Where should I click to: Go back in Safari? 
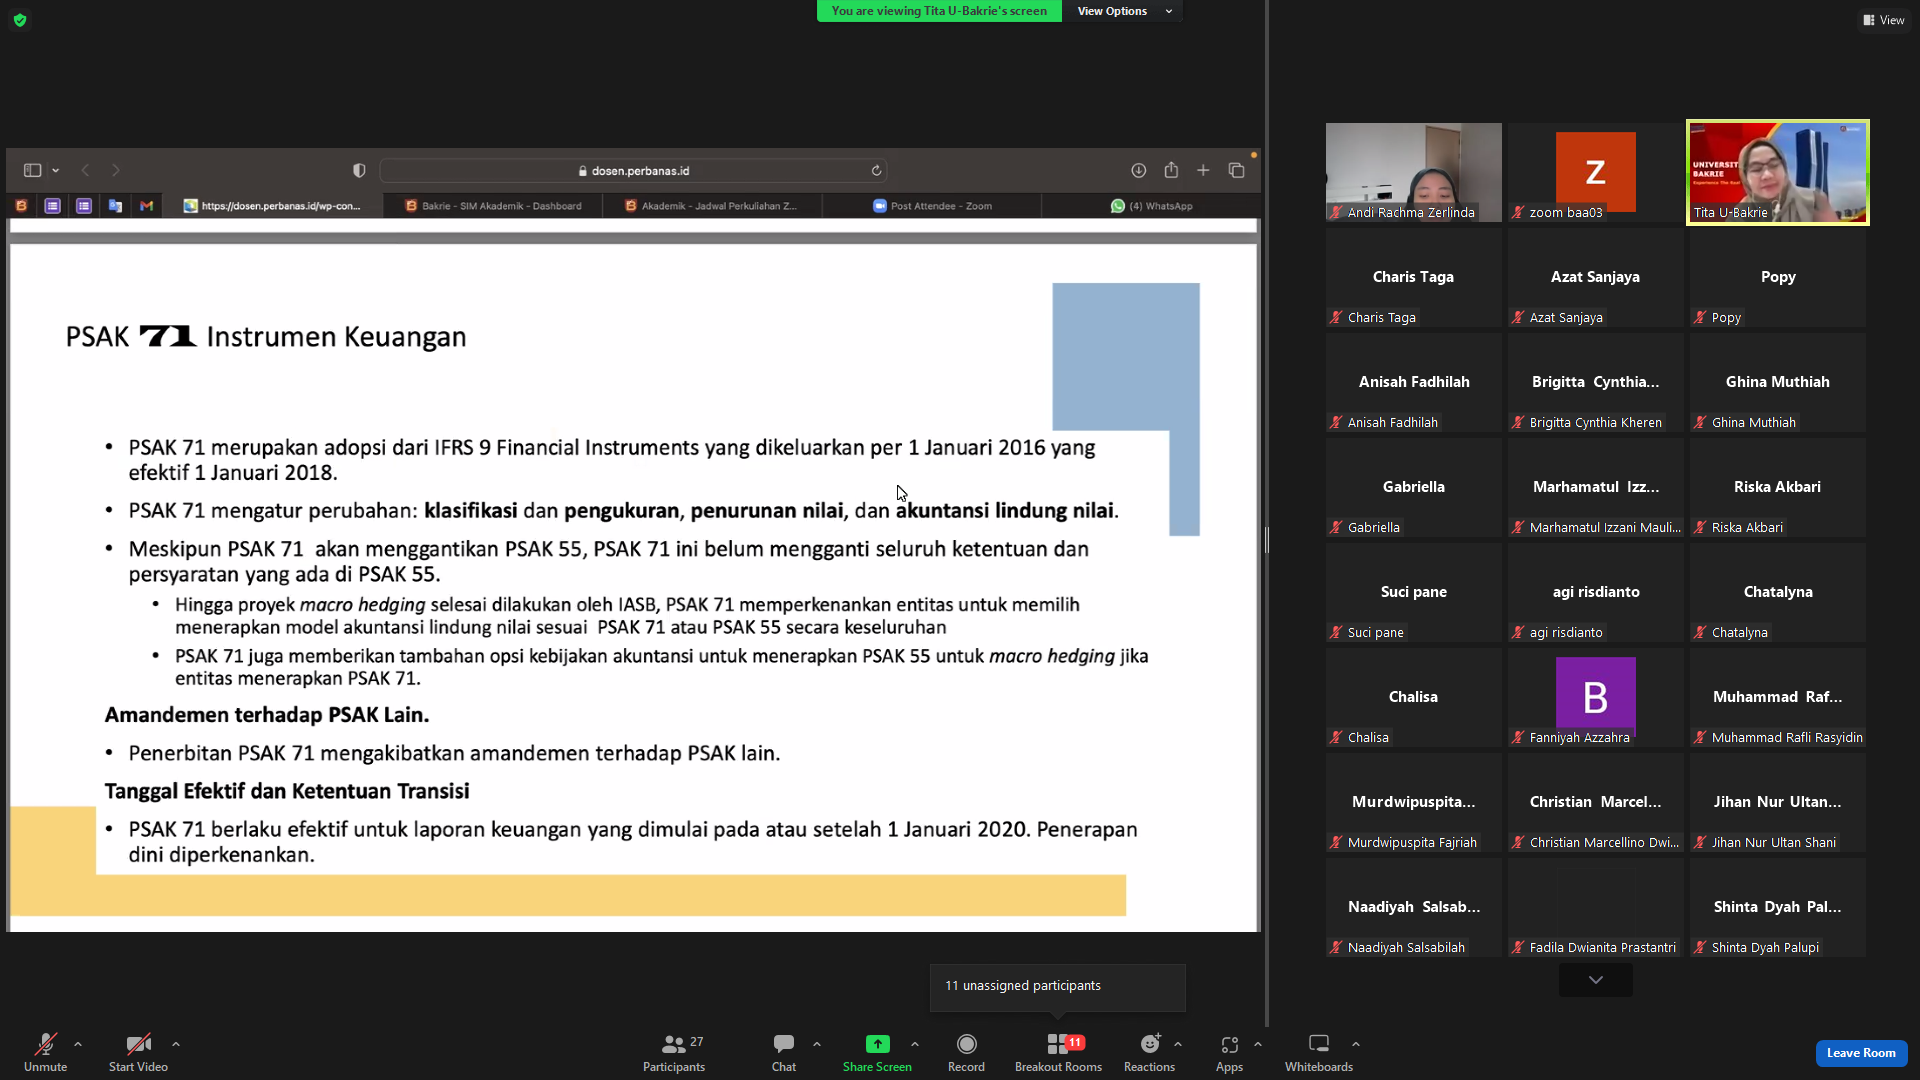point(86,171)
